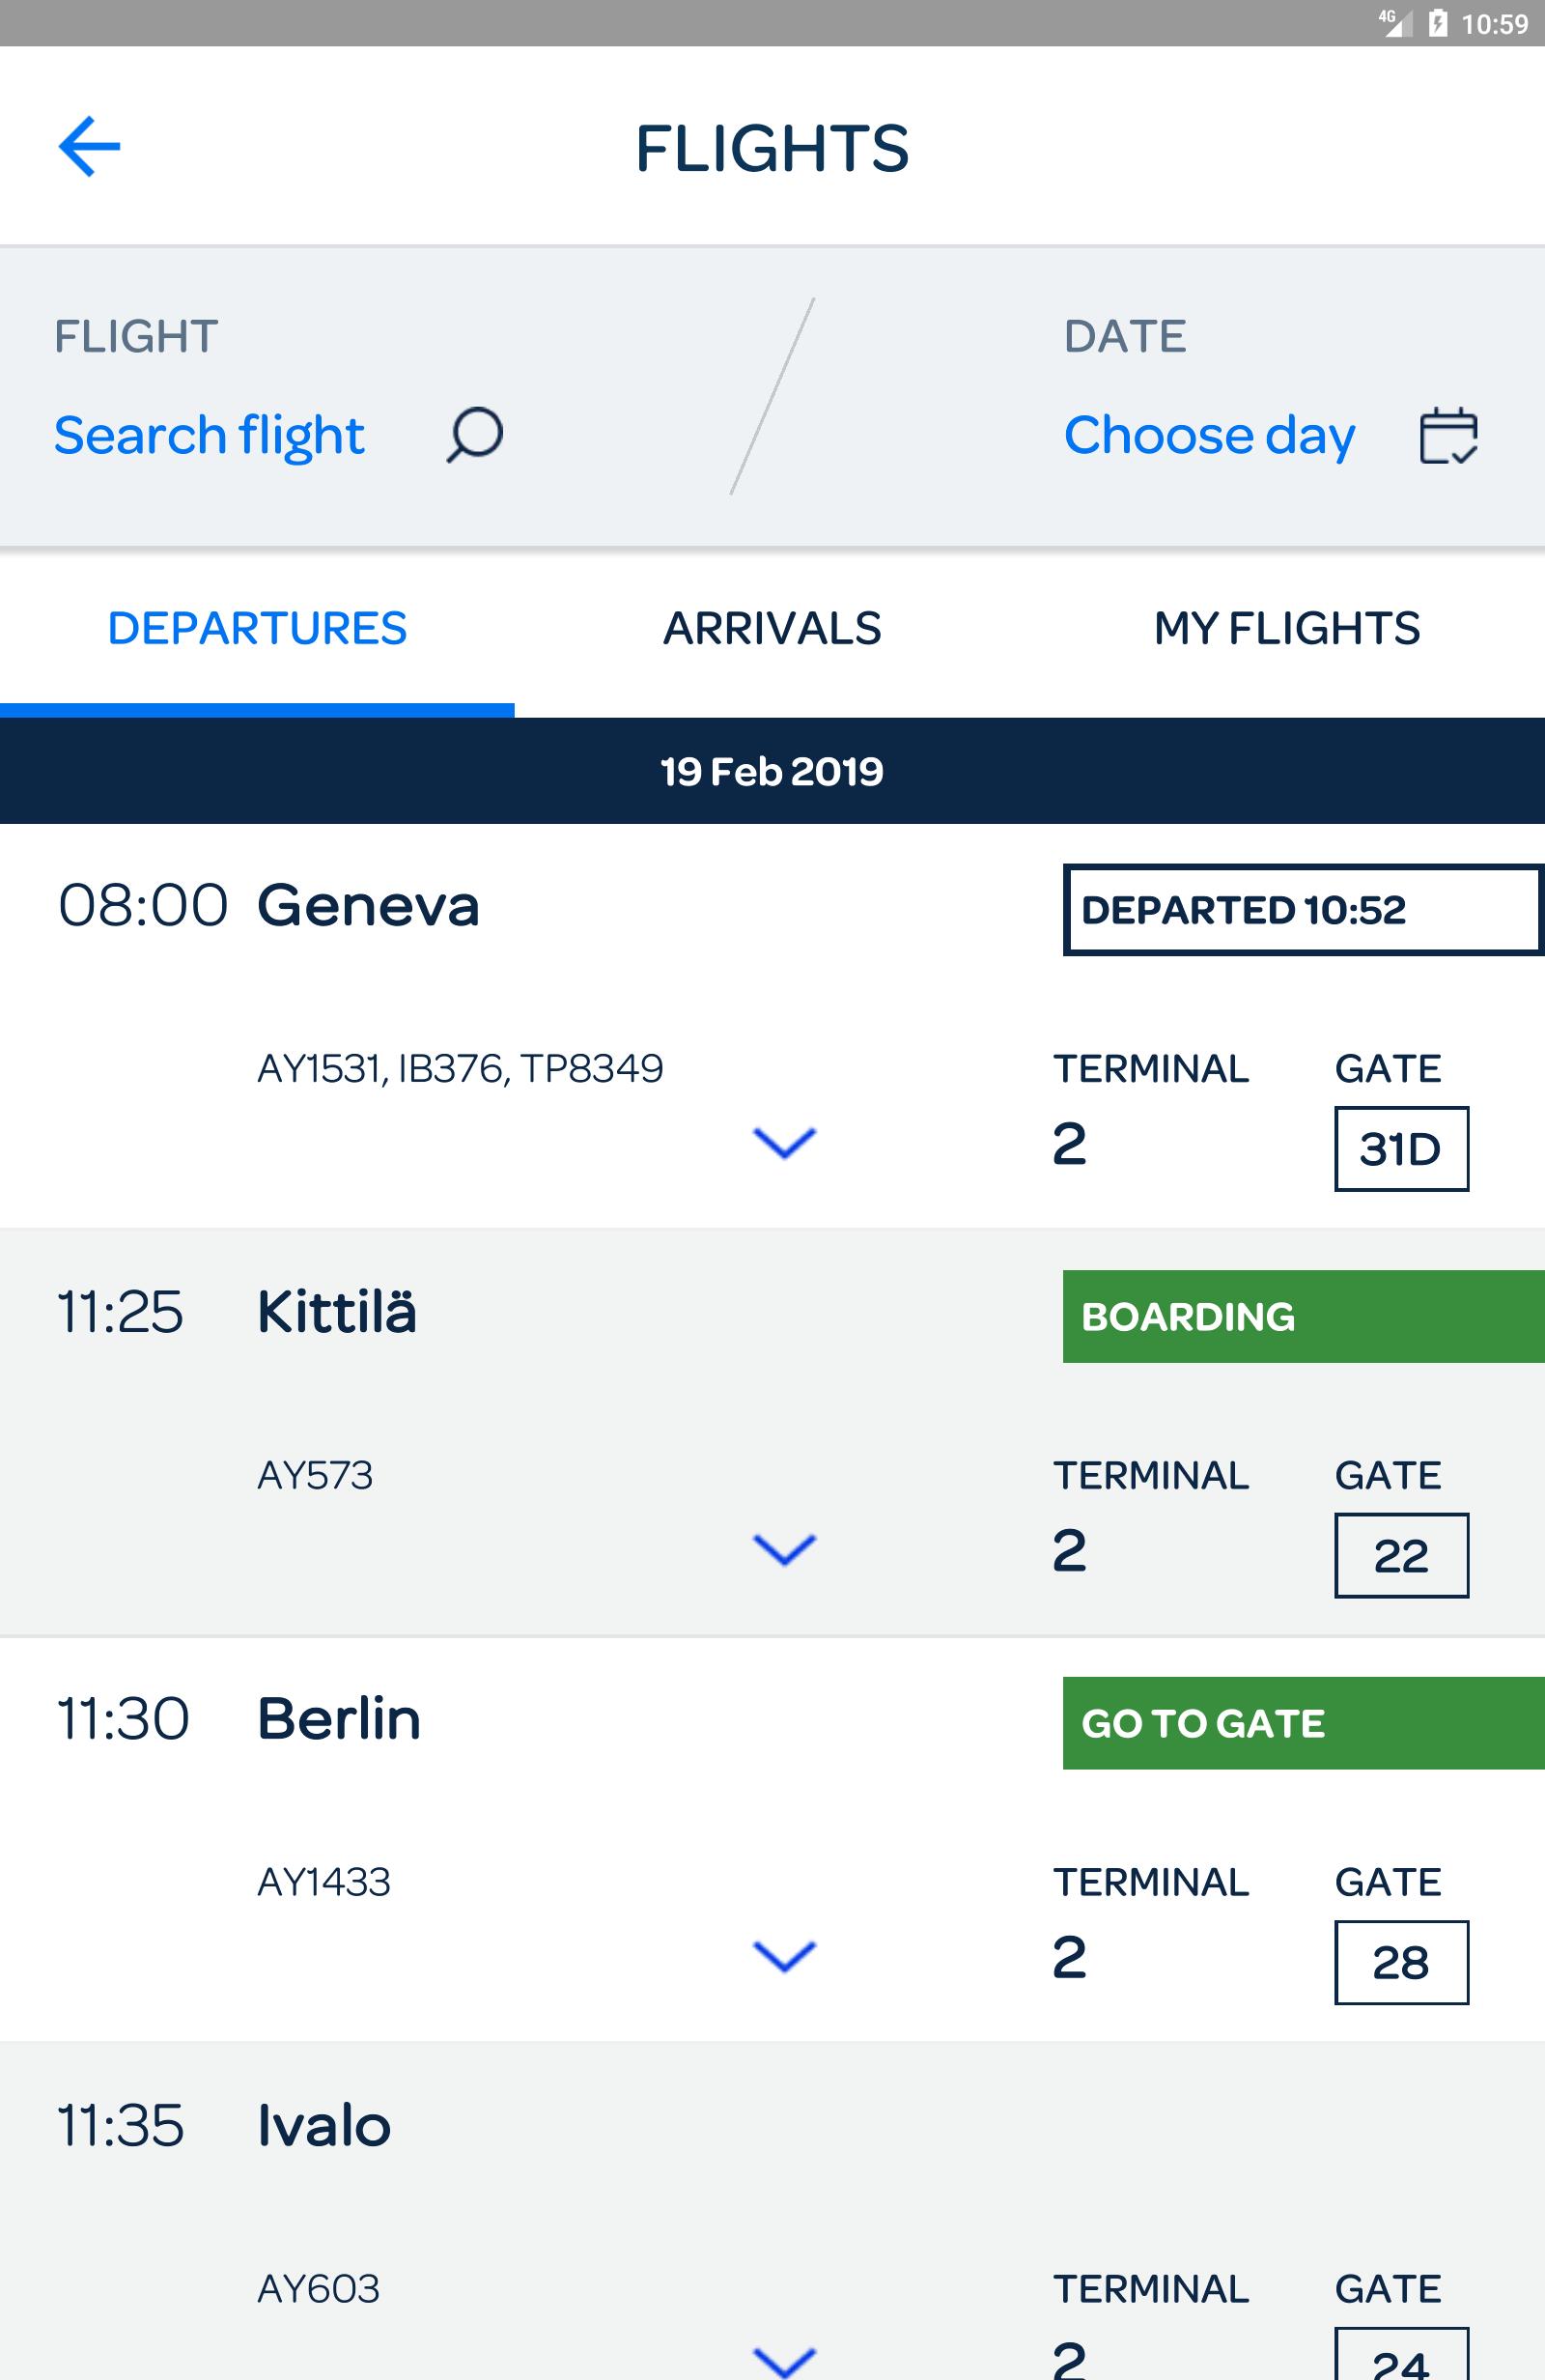Tap the Go To Gate status badge
The width and height of the screenshot is (1545, 2380).
[1303, 1724]
